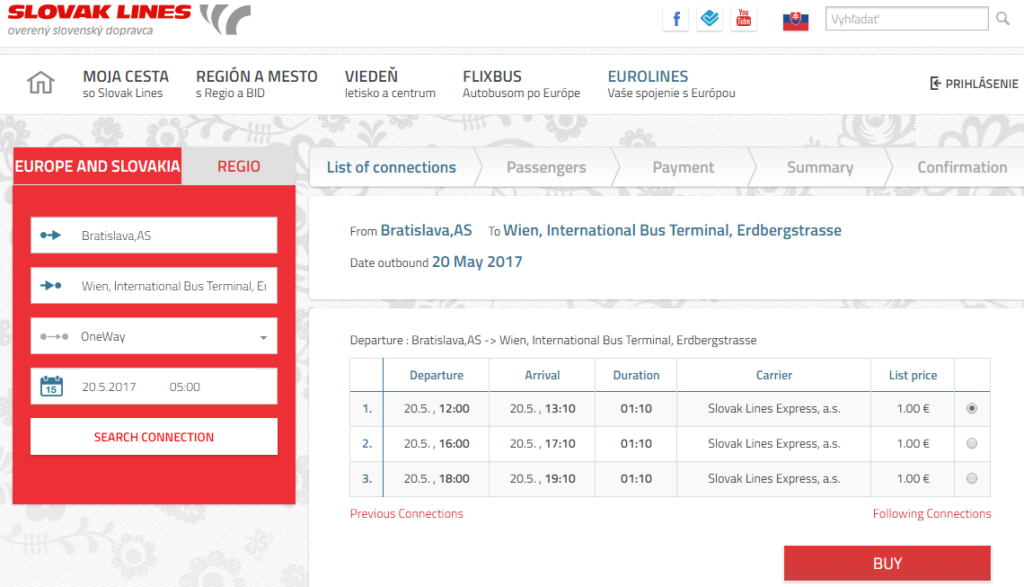This screenshot has width=1024, height=587.
Task: Open REGIÓN A MESTO menu
Action: (x=257, y=84)
